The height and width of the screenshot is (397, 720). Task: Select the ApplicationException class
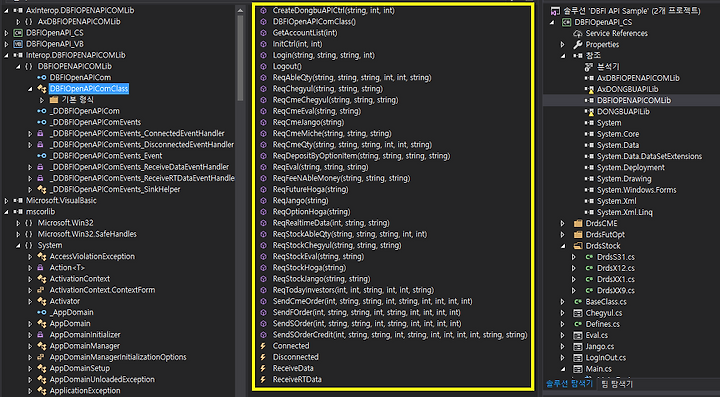pyautogui.click(x=85, y=391)
